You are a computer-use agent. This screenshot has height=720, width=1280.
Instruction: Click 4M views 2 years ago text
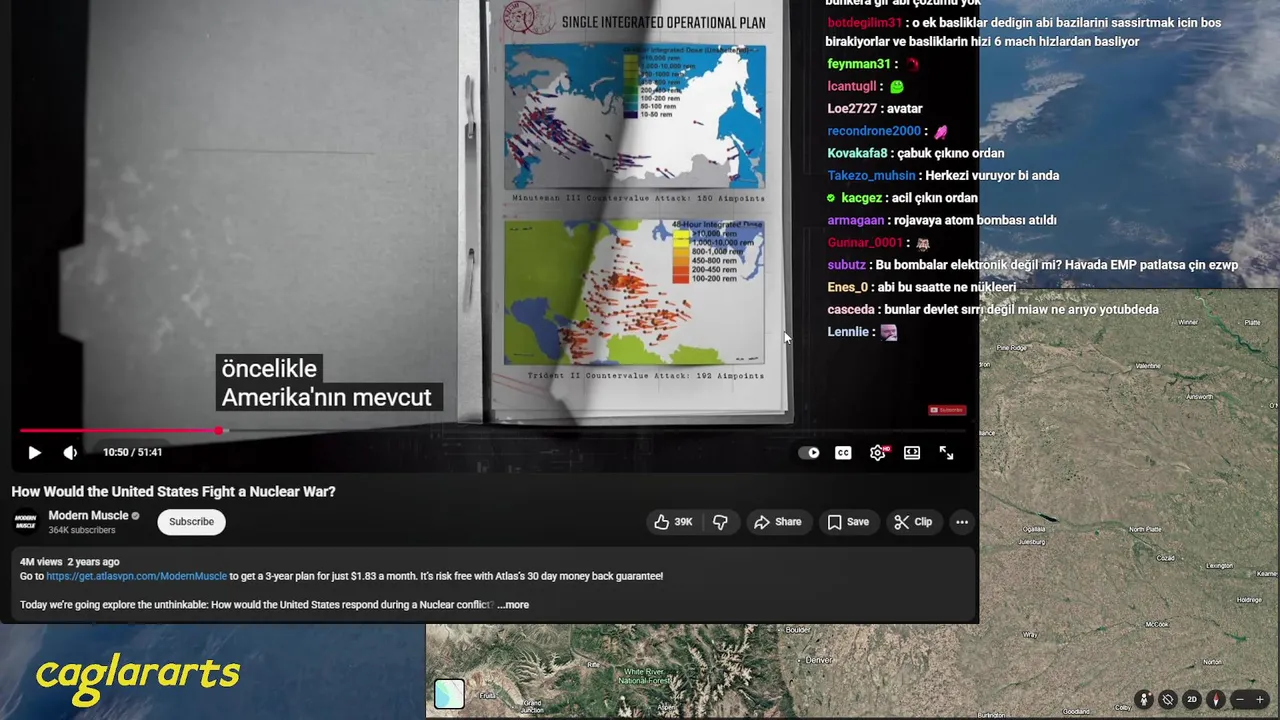click(x=69, y=562)
